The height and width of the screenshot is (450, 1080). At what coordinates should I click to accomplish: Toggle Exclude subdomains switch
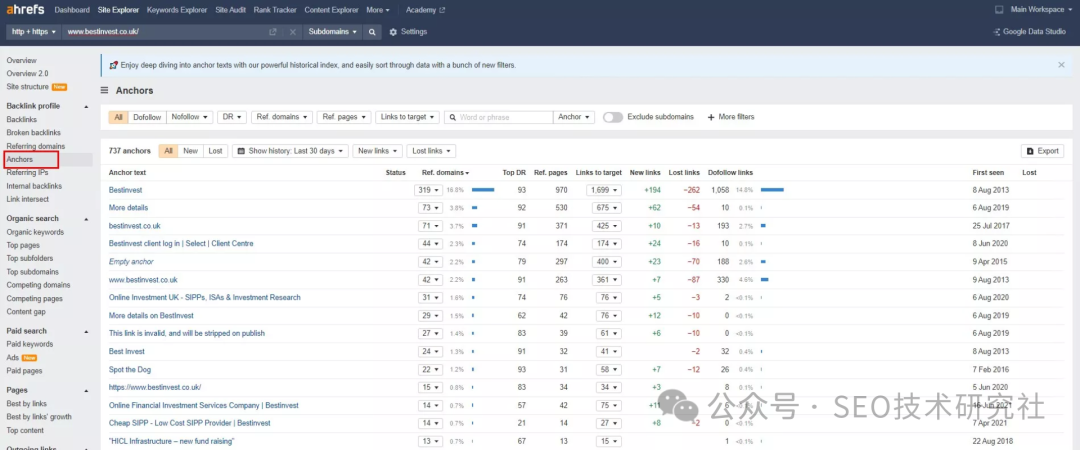click(613, 117)
